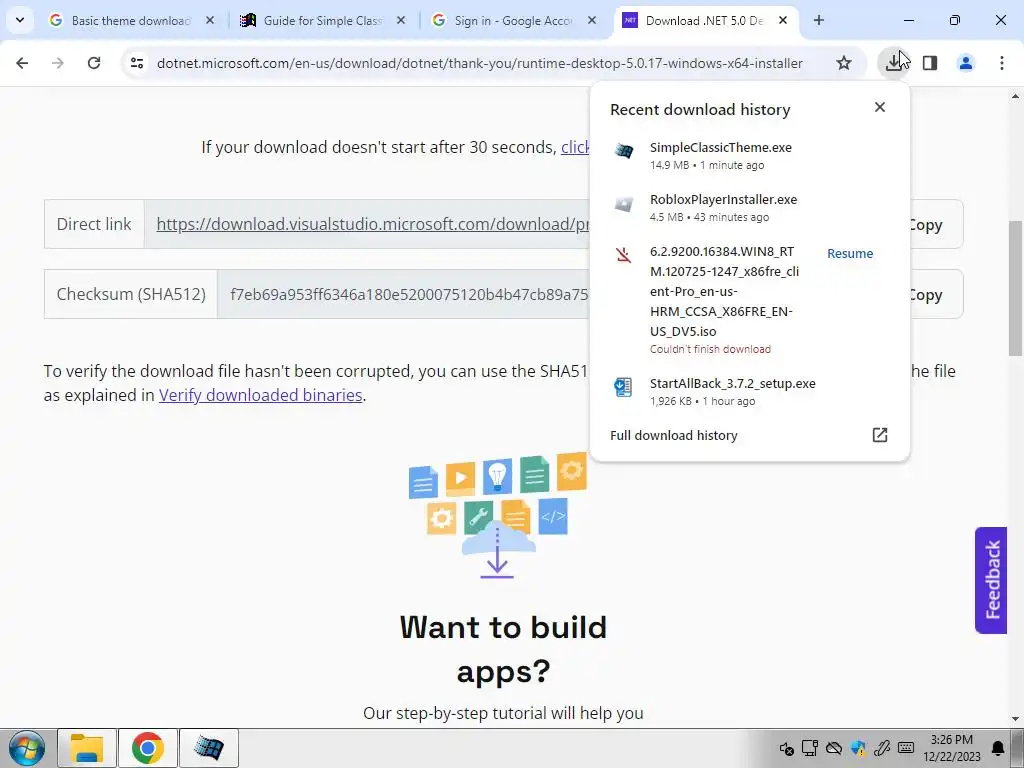Open the notifications bell icon
1024x768 pixels.
tap(998, 748)
